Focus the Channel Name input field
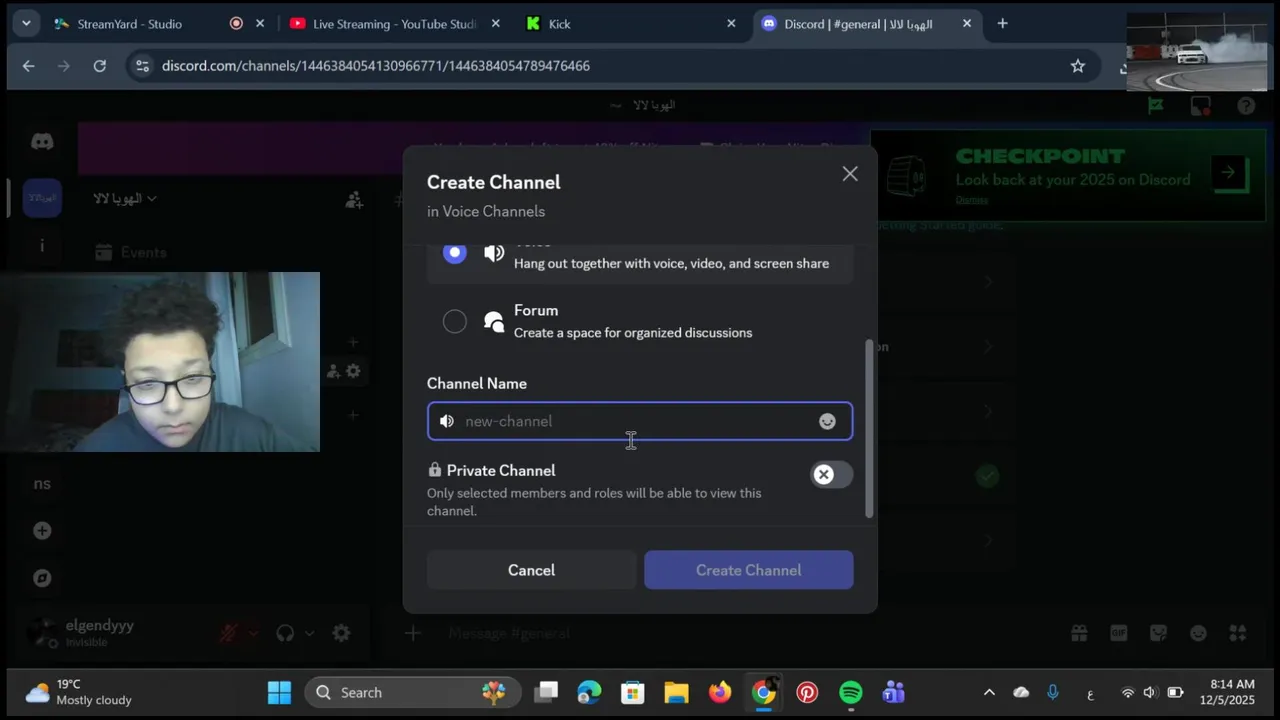 (640, 421)
